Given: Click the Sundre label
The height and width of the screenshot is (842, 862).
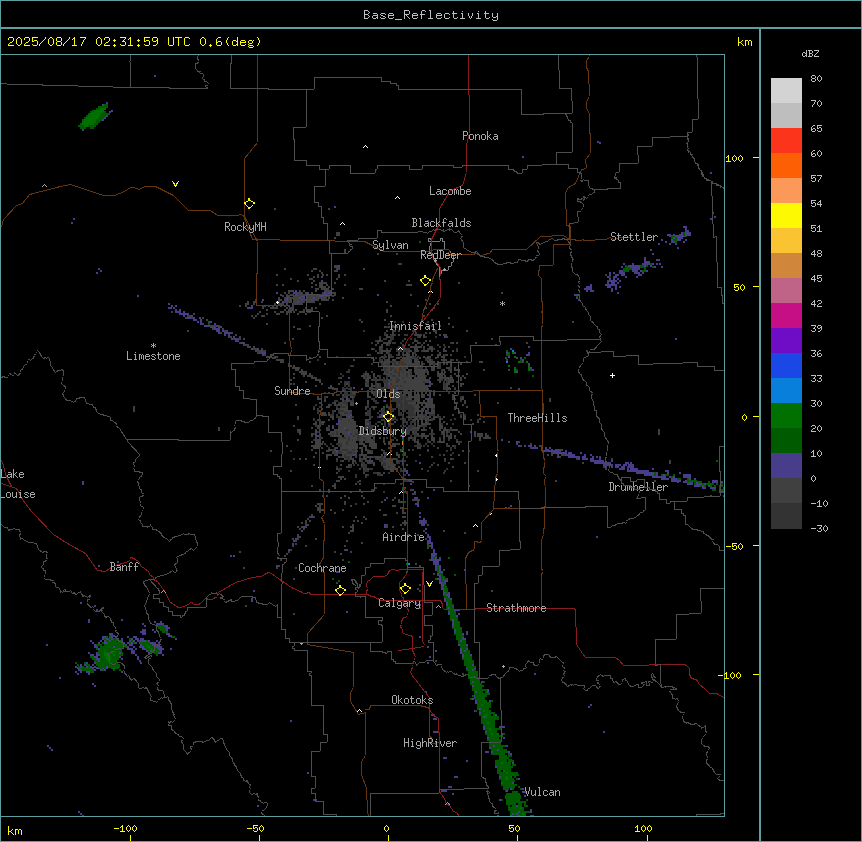Looking at the screenshot, I should (292, 391).
